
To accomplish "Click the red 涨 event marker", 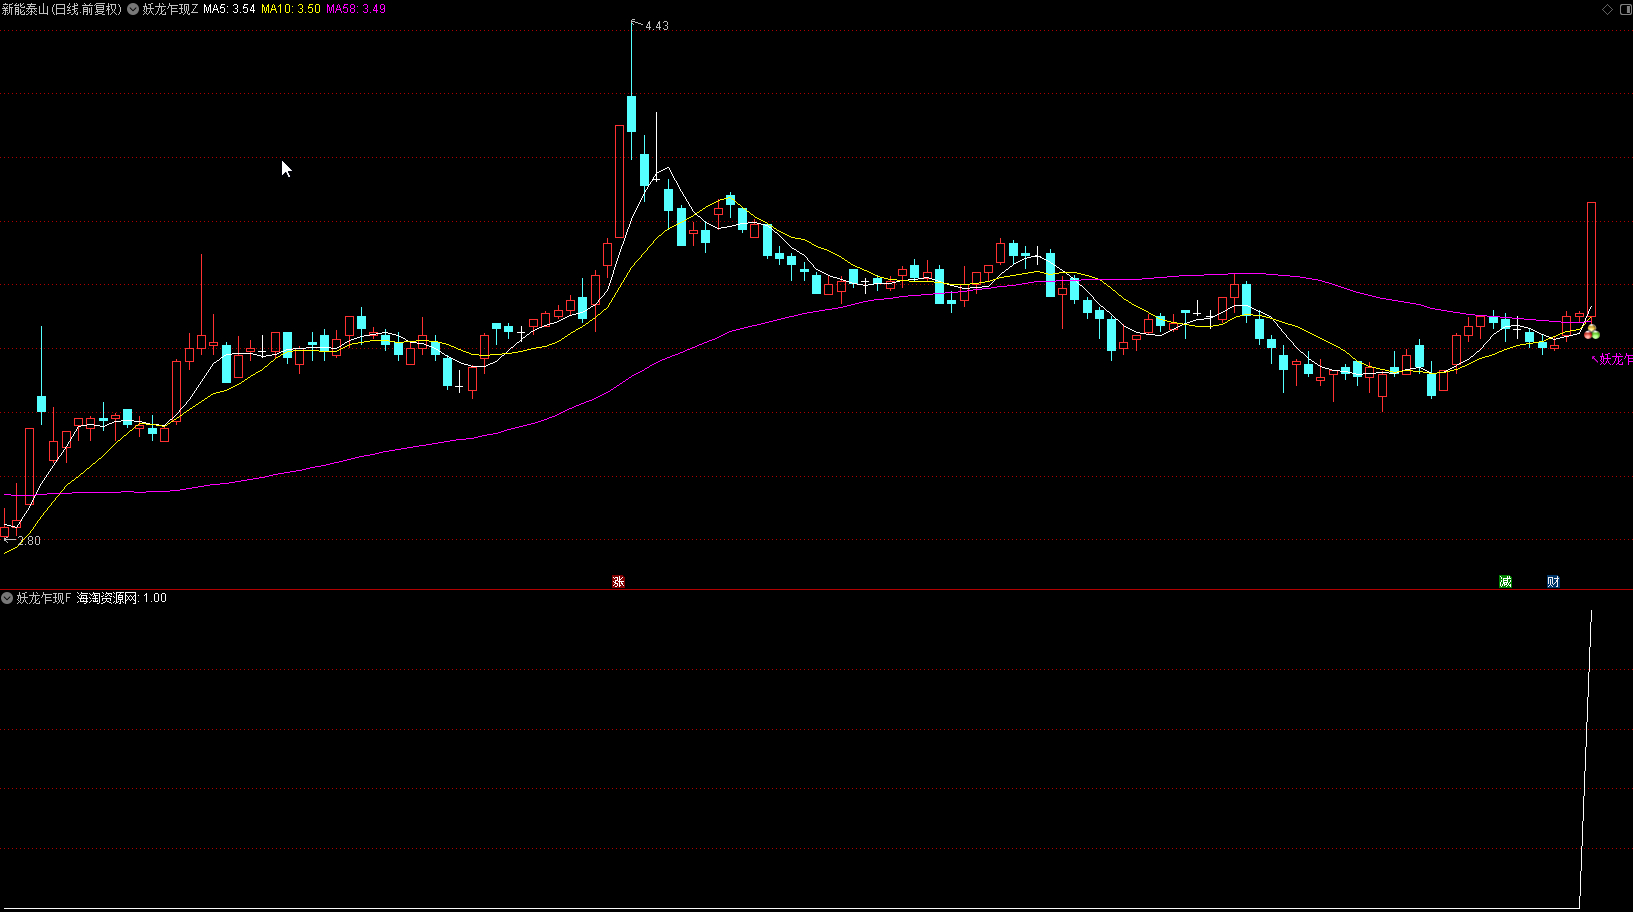I will [618, 581].
